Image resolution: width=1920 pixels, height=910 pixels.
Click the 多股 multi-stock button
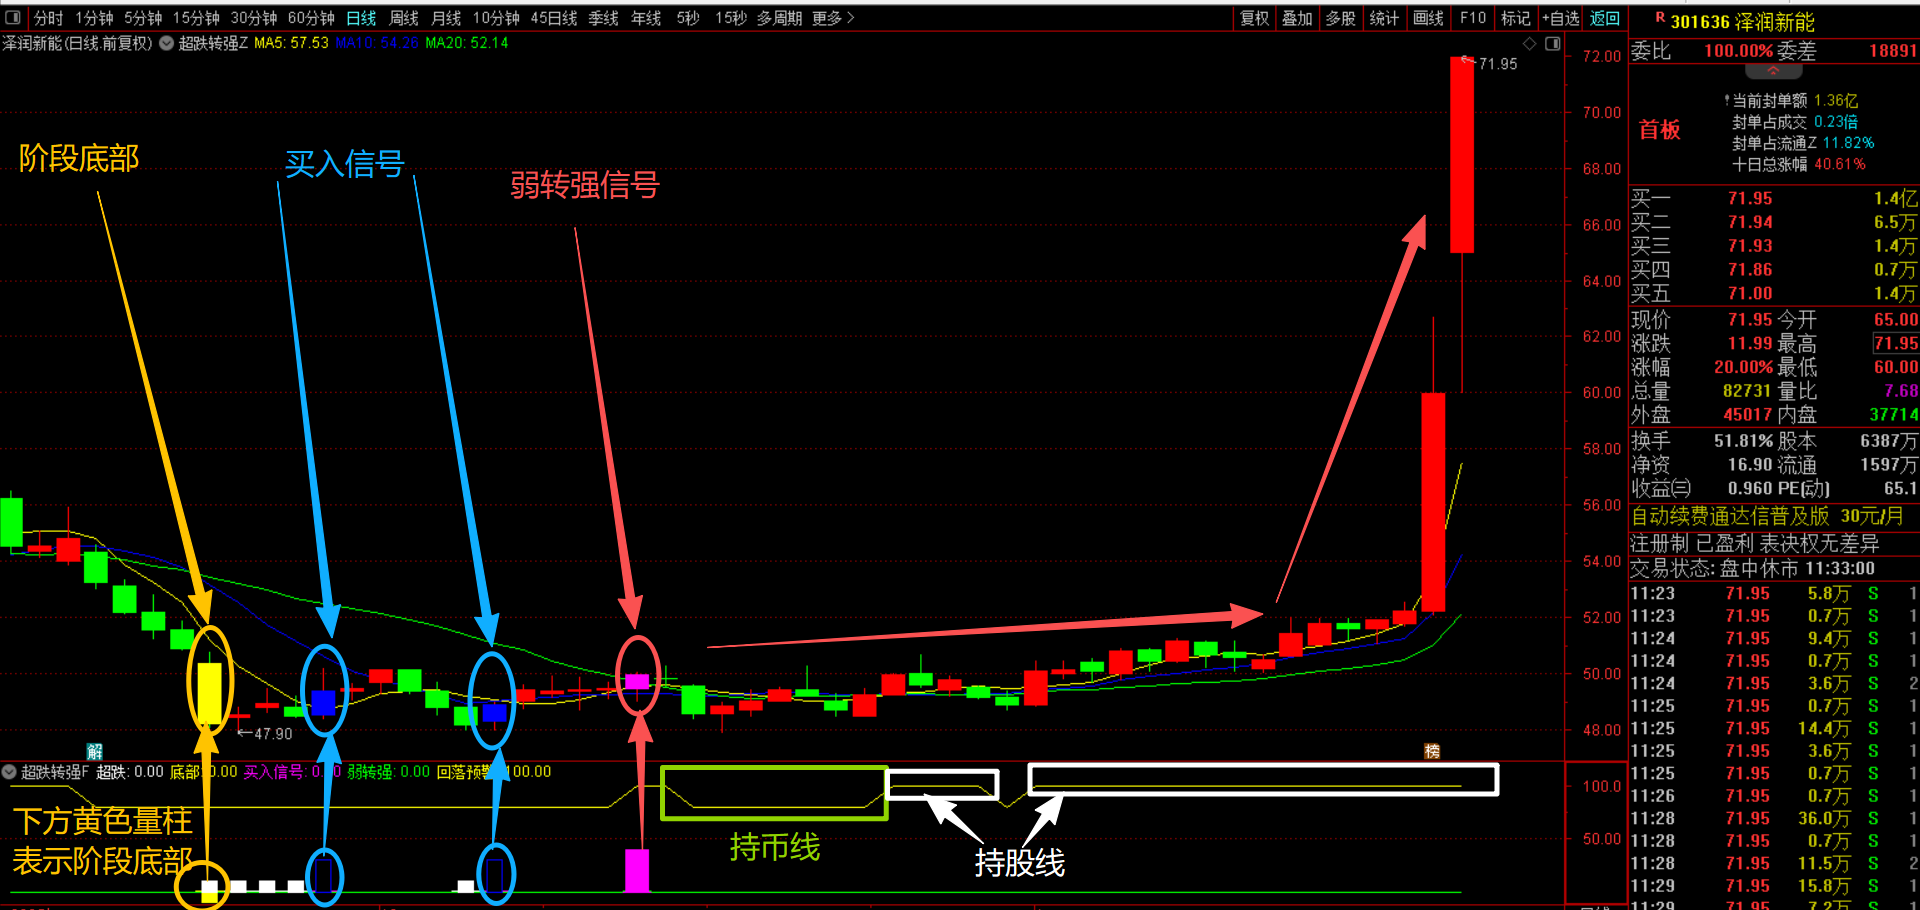click(x=1341, y=18)
